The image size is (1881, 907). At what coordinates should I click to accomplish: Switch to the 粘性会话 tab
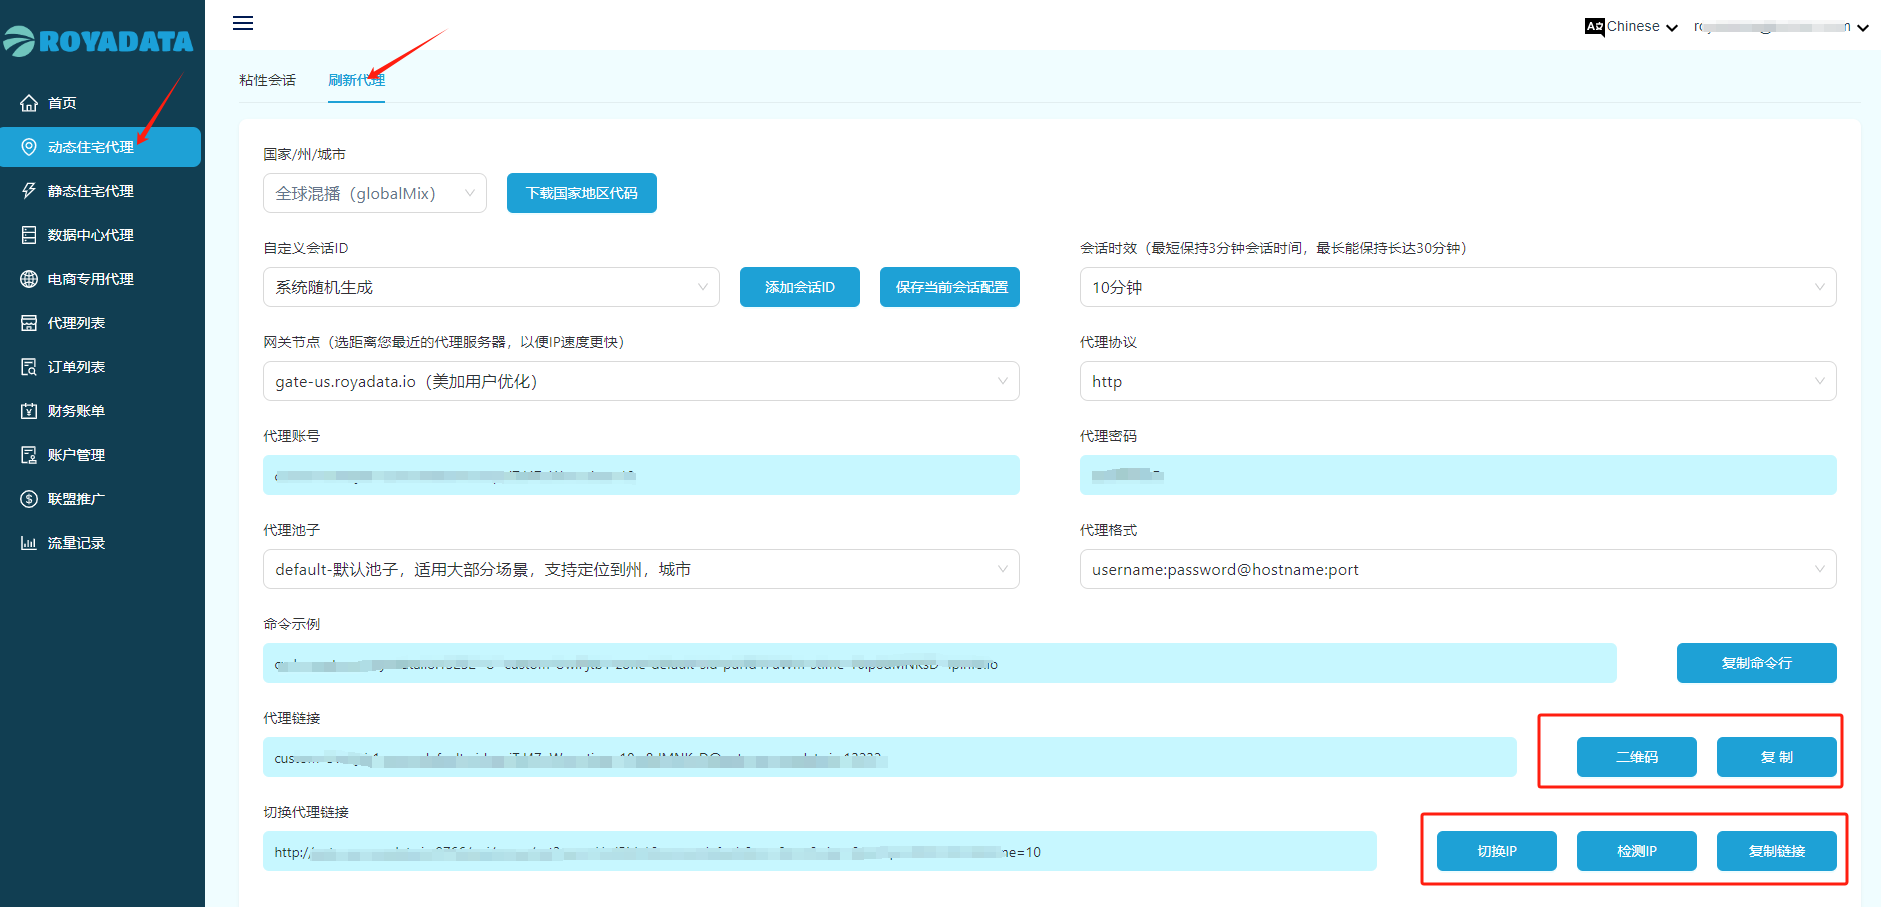click(267, 80)
